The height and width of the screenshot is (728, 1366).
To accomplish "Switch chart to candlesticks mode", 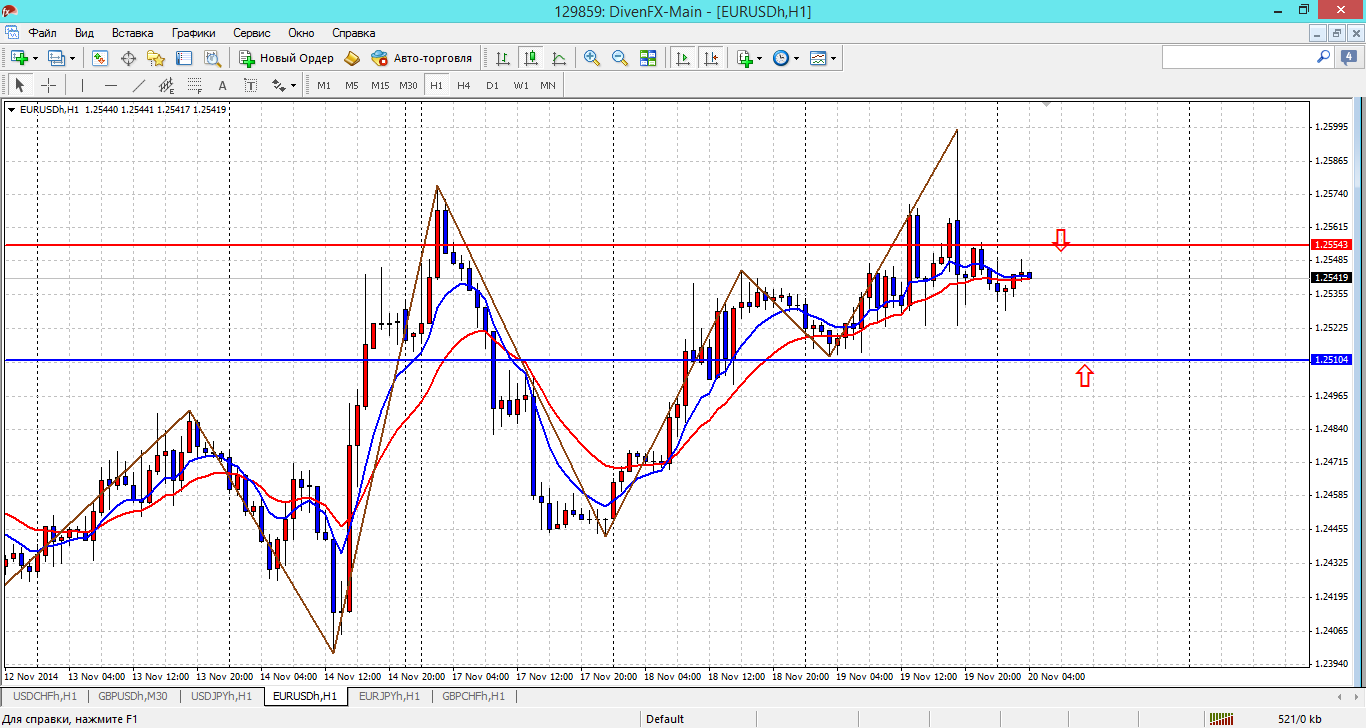I will click(x=530, y=58).
